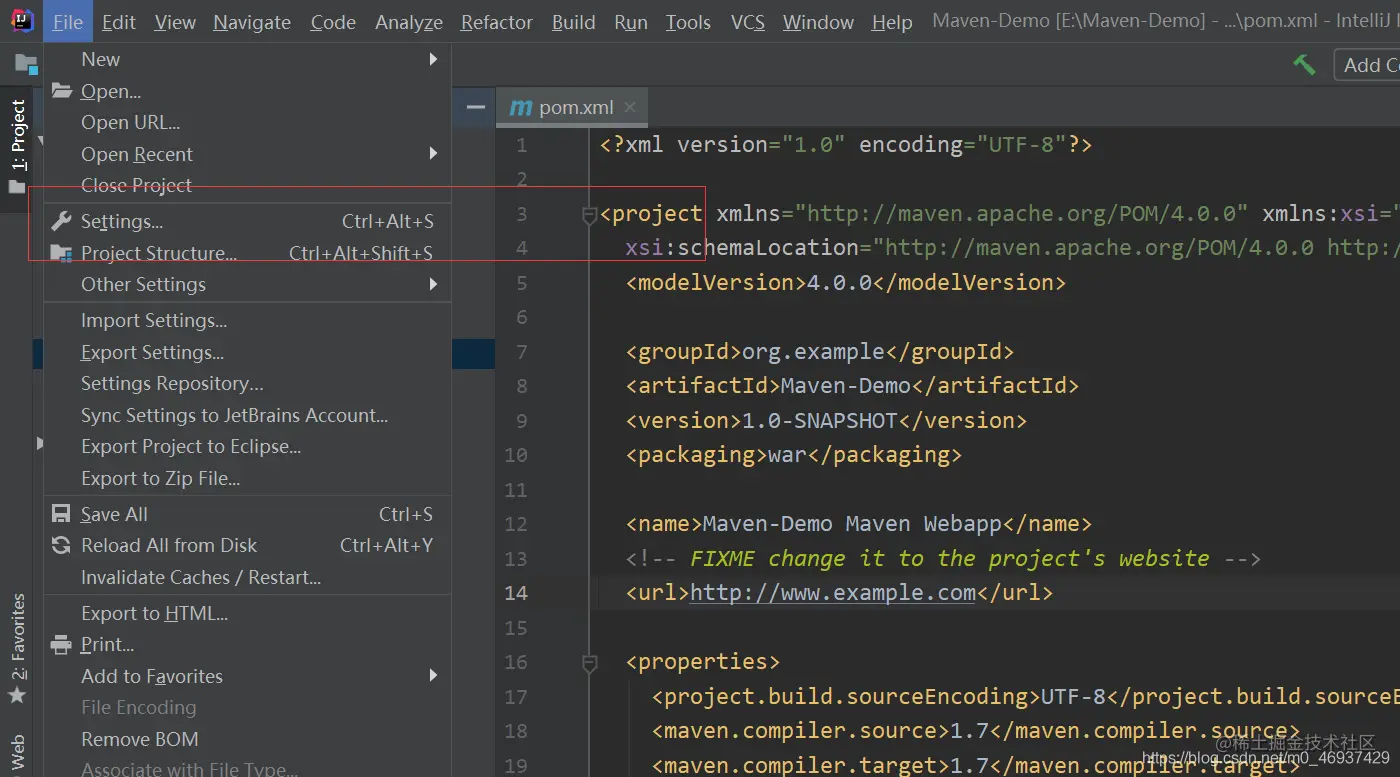Open the 1: Project tool window tab

point(17,149)
